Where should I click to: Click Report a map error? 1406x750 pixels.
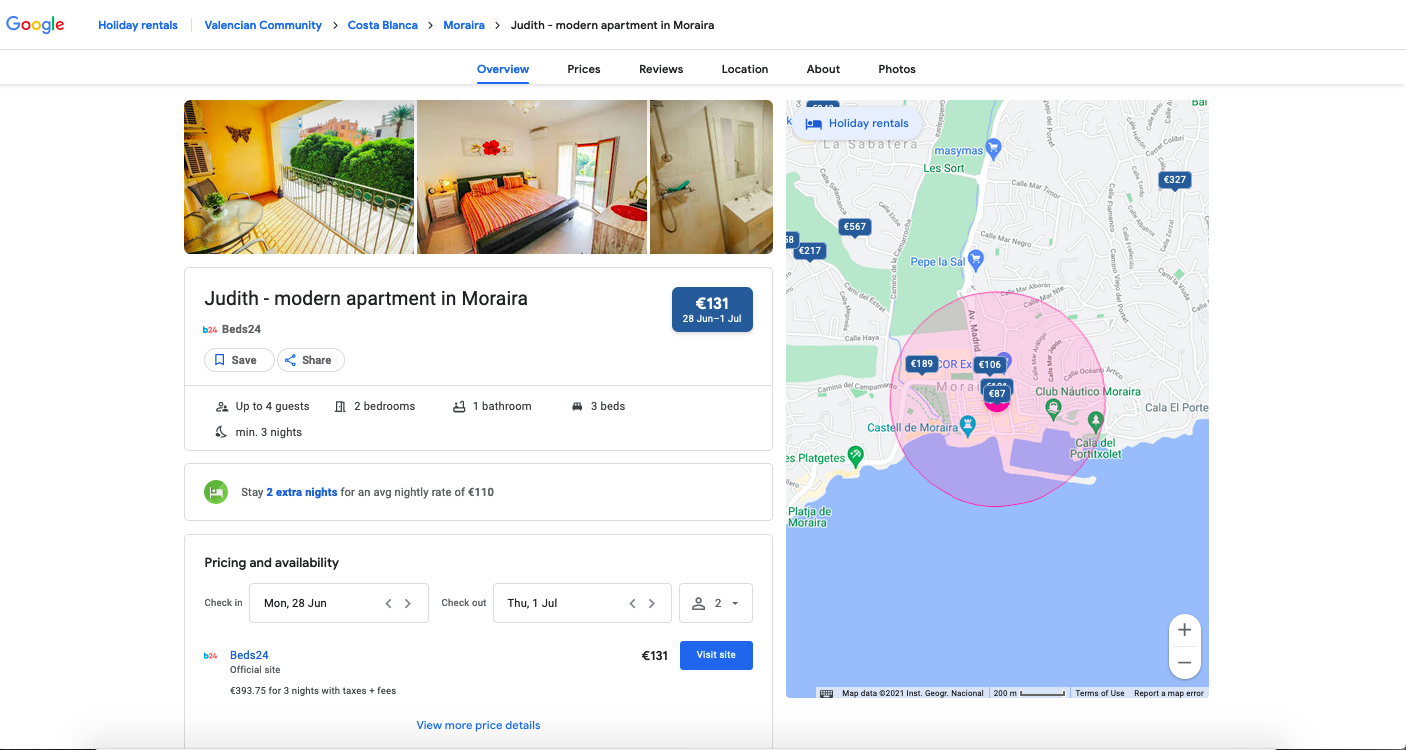tap(1169, 693)
